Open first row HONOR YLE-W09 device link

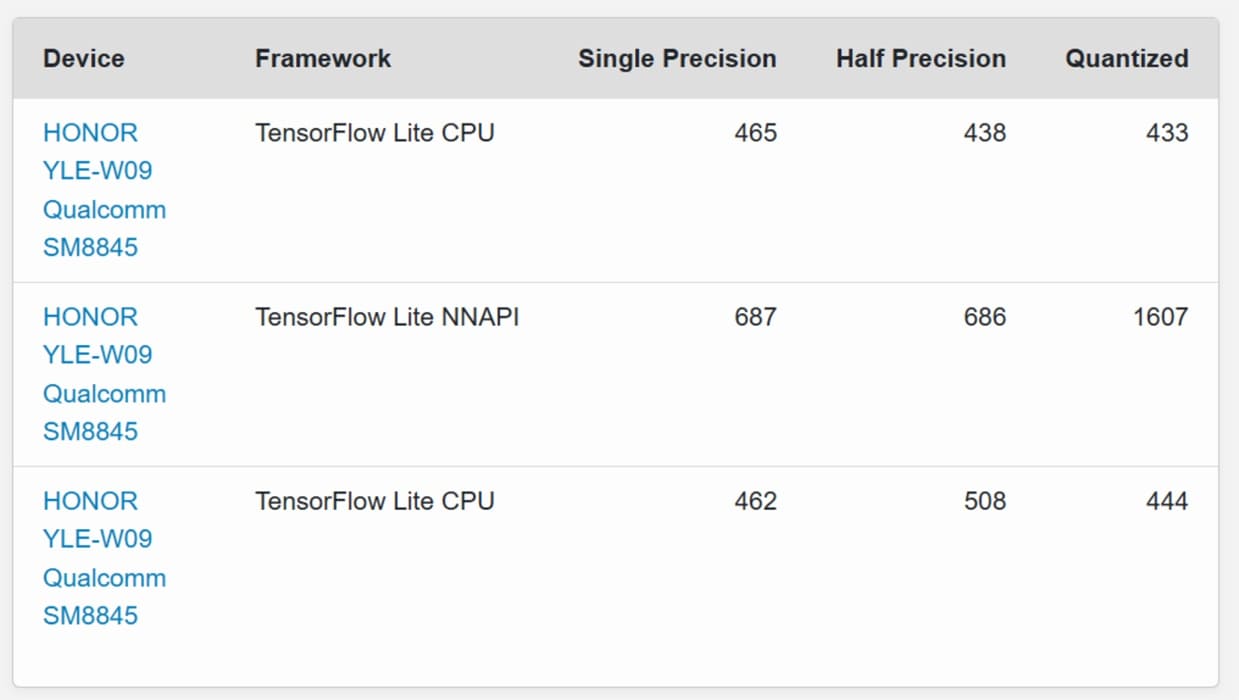click(104, 190)
